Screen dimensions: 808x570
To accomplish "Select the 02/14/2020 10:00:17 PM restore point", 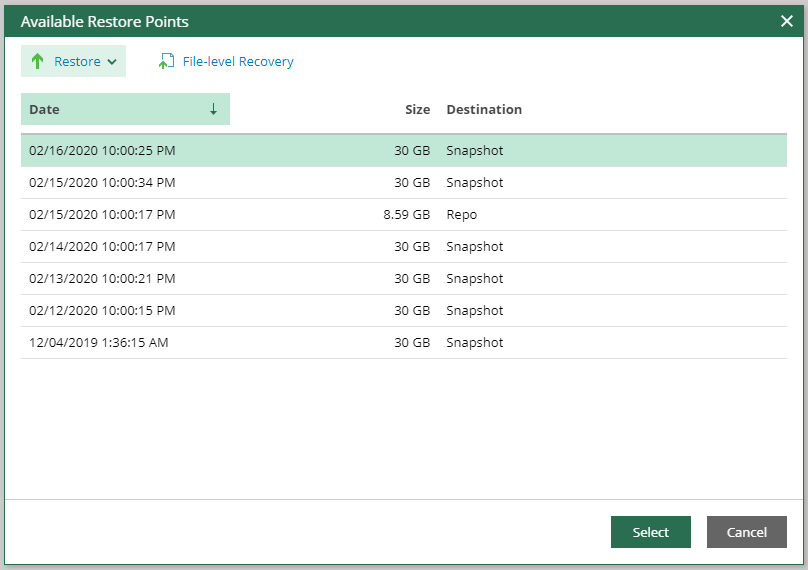I will [403, 246].
